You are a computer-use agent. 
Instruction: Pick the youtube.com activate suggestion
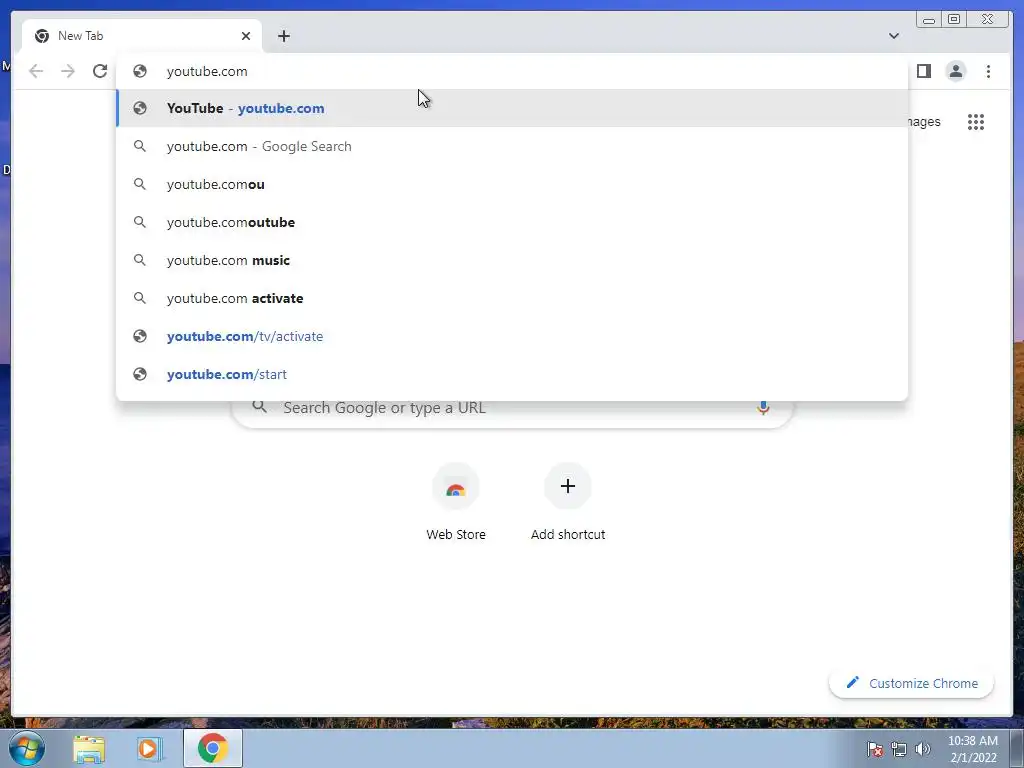[512, 298]
